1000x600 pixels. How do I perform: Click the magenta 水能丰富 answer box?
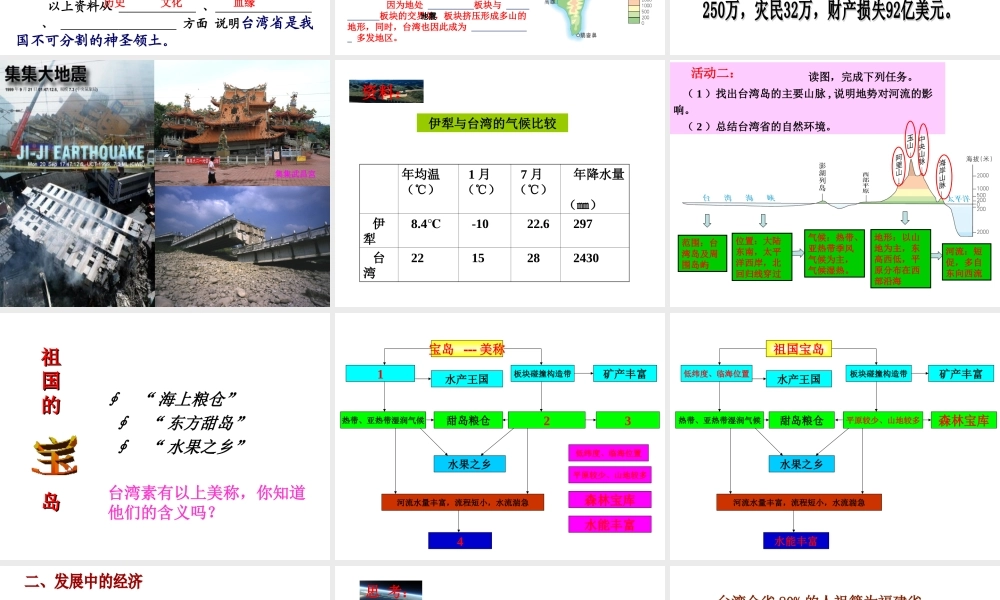pyautogui.click(x=610, y=524)
